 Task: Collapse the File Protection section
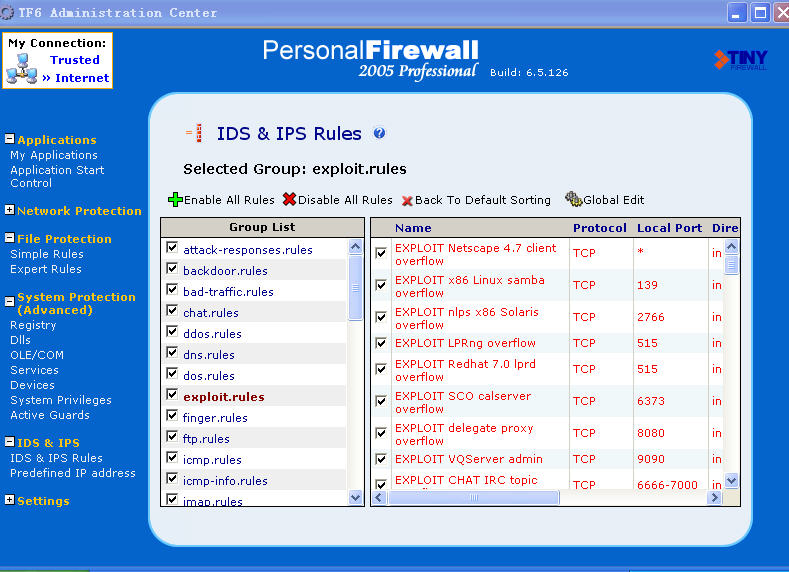point(10,238)
